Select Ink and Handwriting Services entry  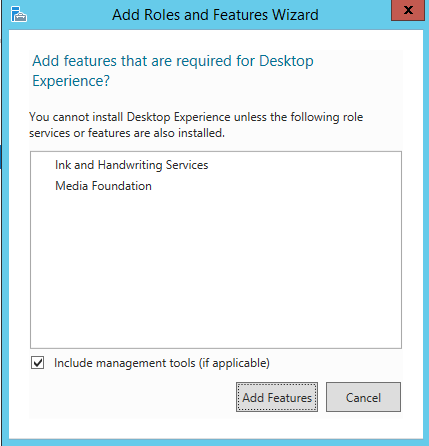click(131, 165)
